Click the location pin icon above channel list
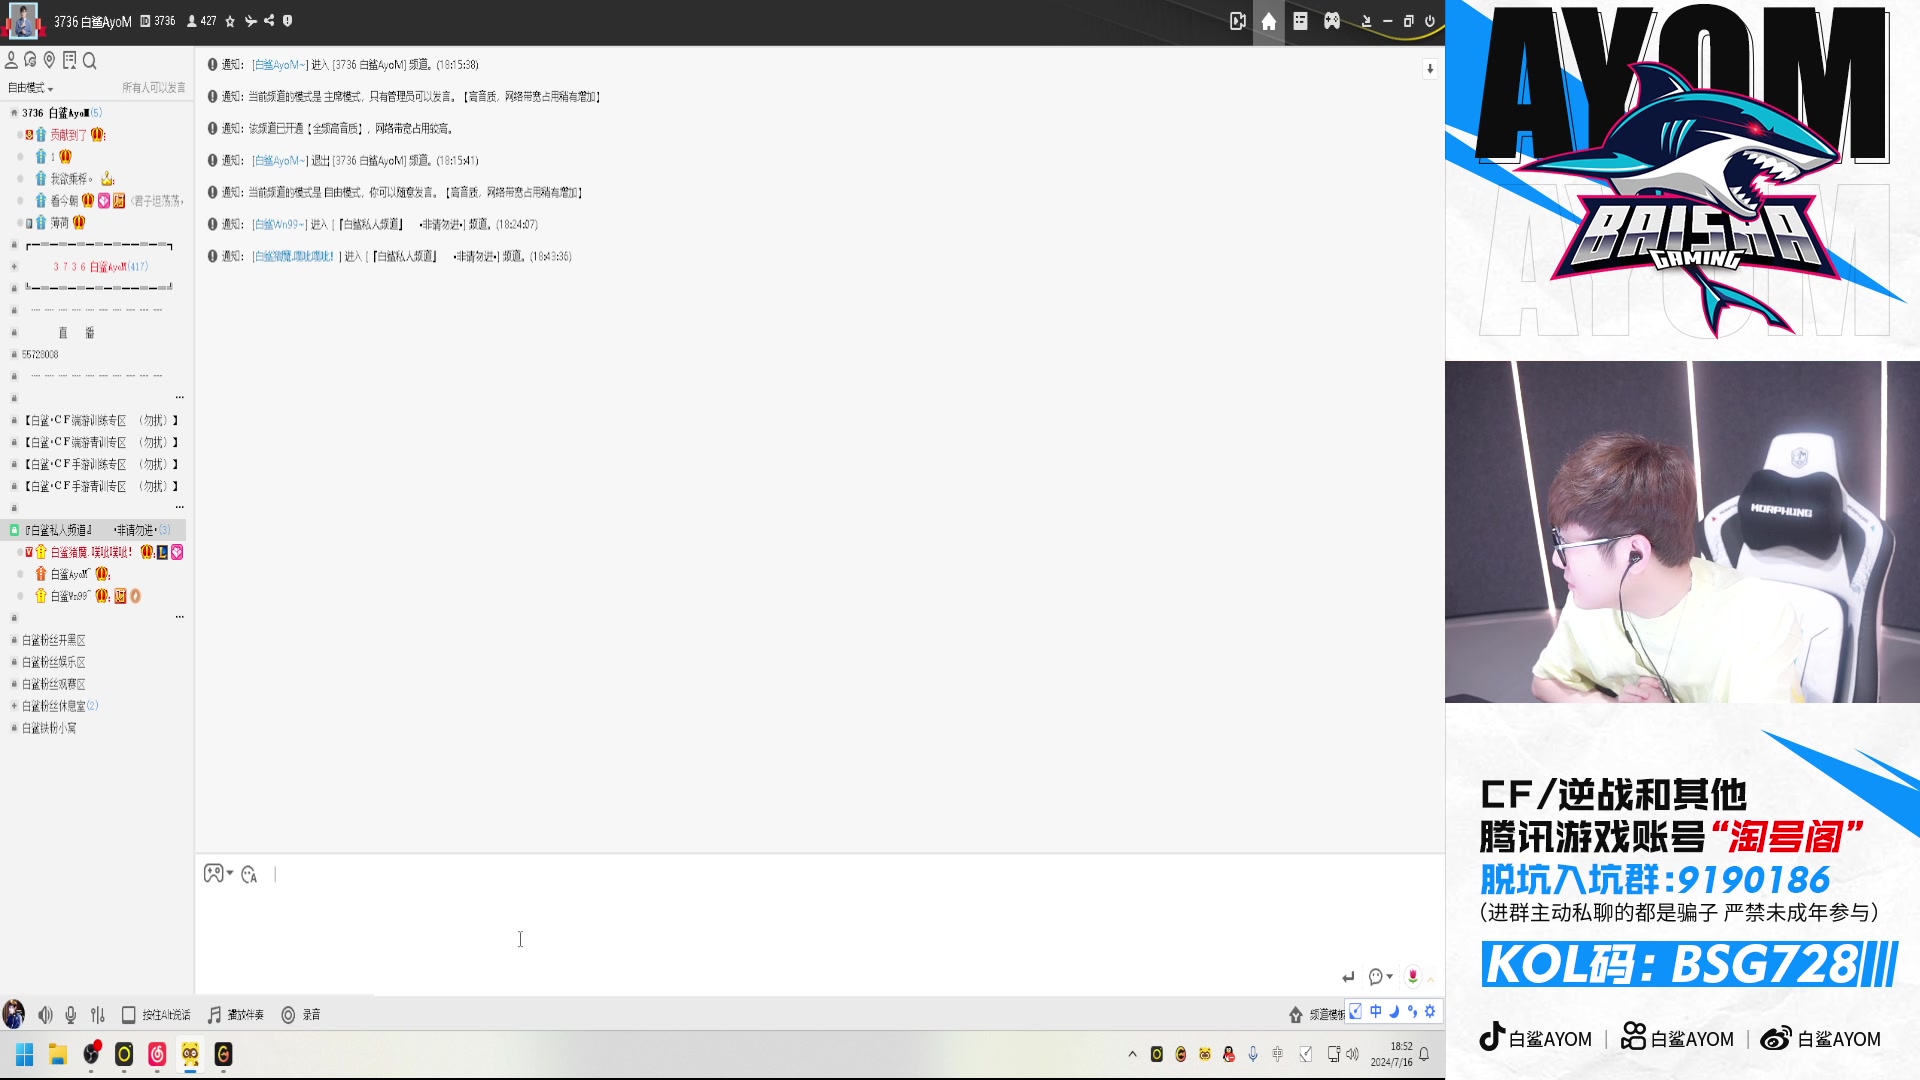The height and width of the screenshot is (1080, 1920). click(49, 61)
